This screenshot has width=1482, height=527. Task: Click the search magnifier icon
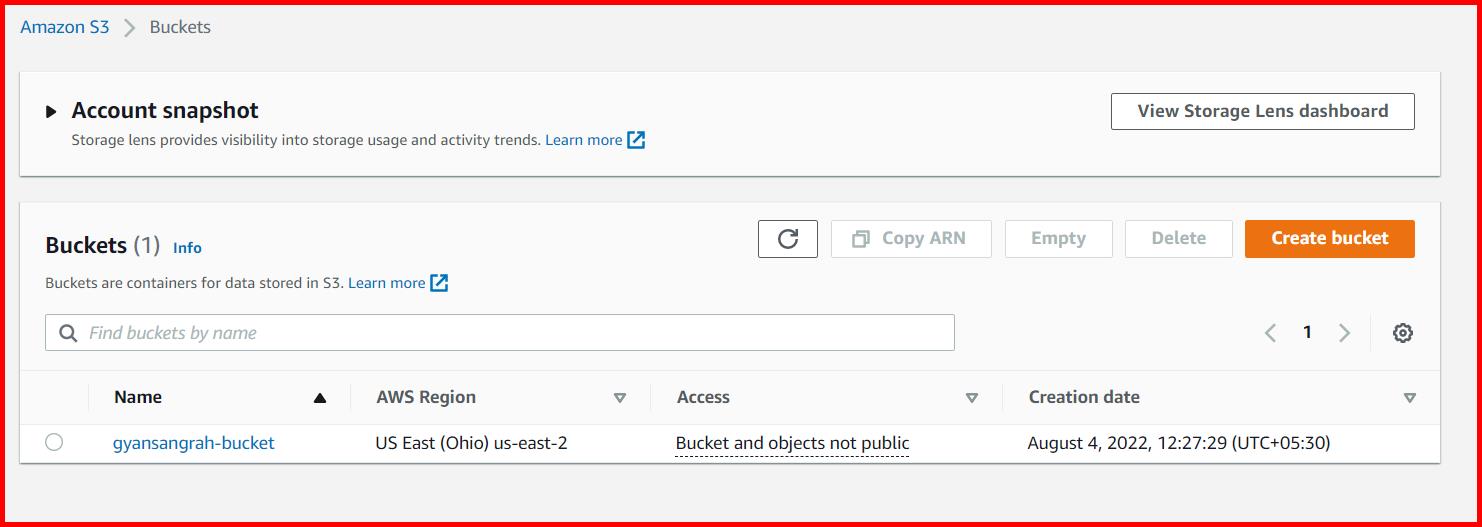[68, 333]
